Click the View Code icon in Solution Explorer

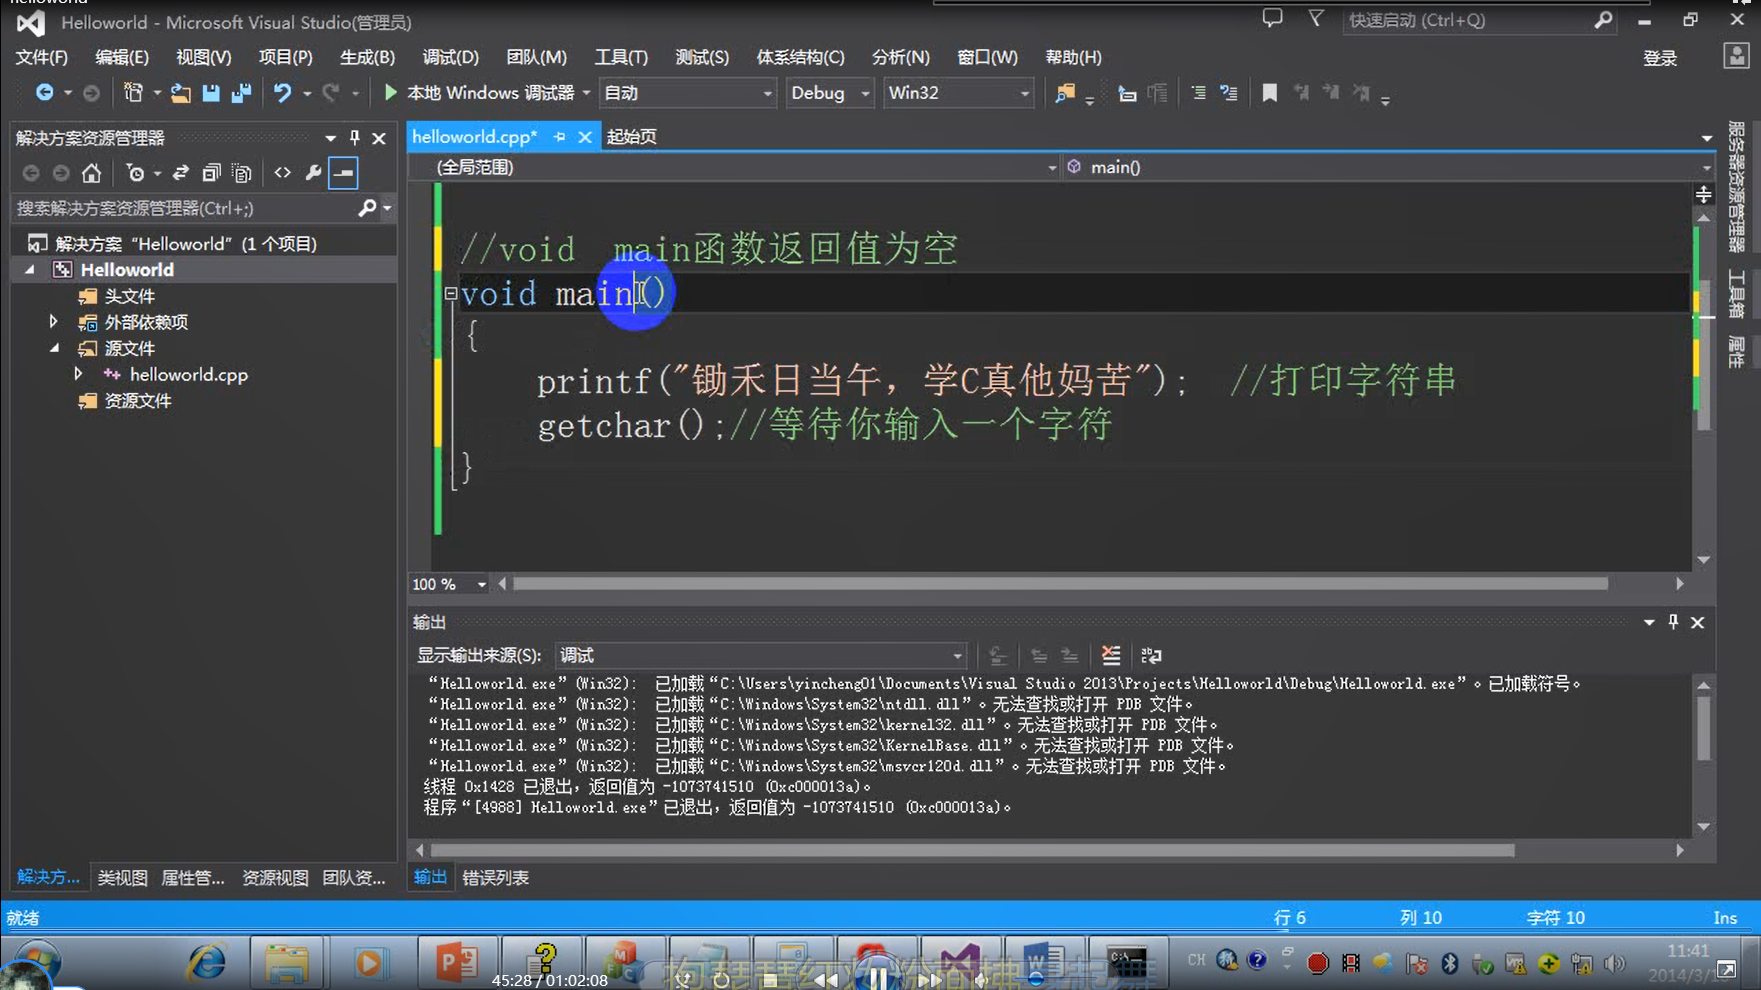(282, 173)
